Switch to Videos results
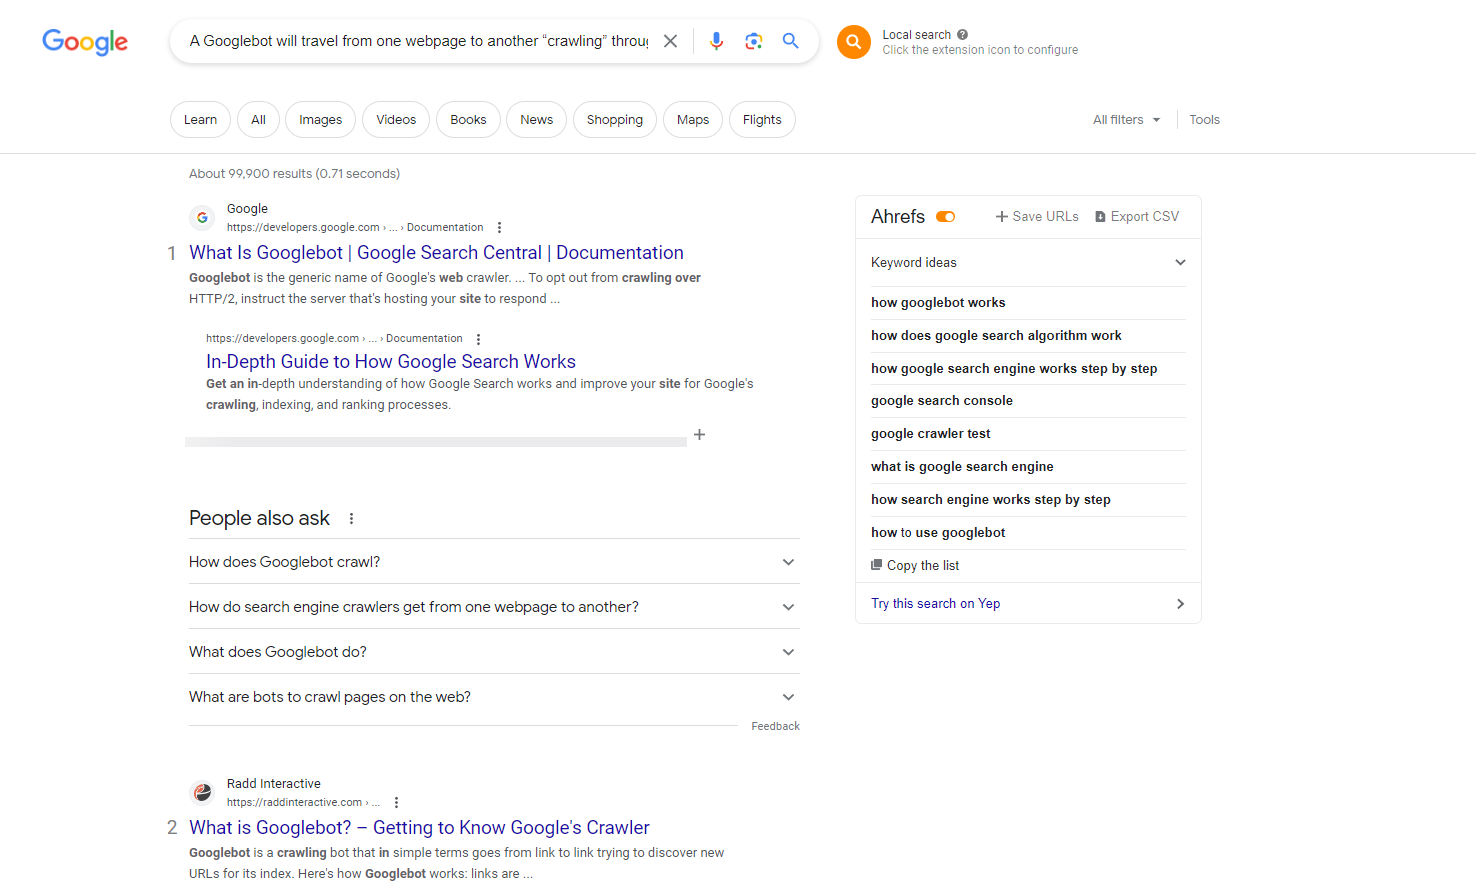This screenshot has height=889, width=1476. coord(396,120)
